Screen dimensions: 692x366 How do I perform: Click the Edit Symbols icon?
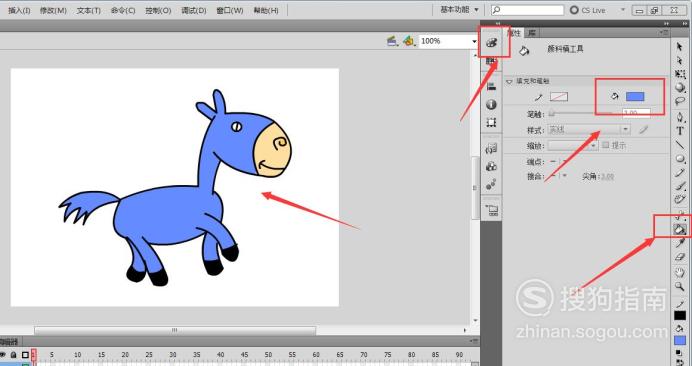point(409,41)
